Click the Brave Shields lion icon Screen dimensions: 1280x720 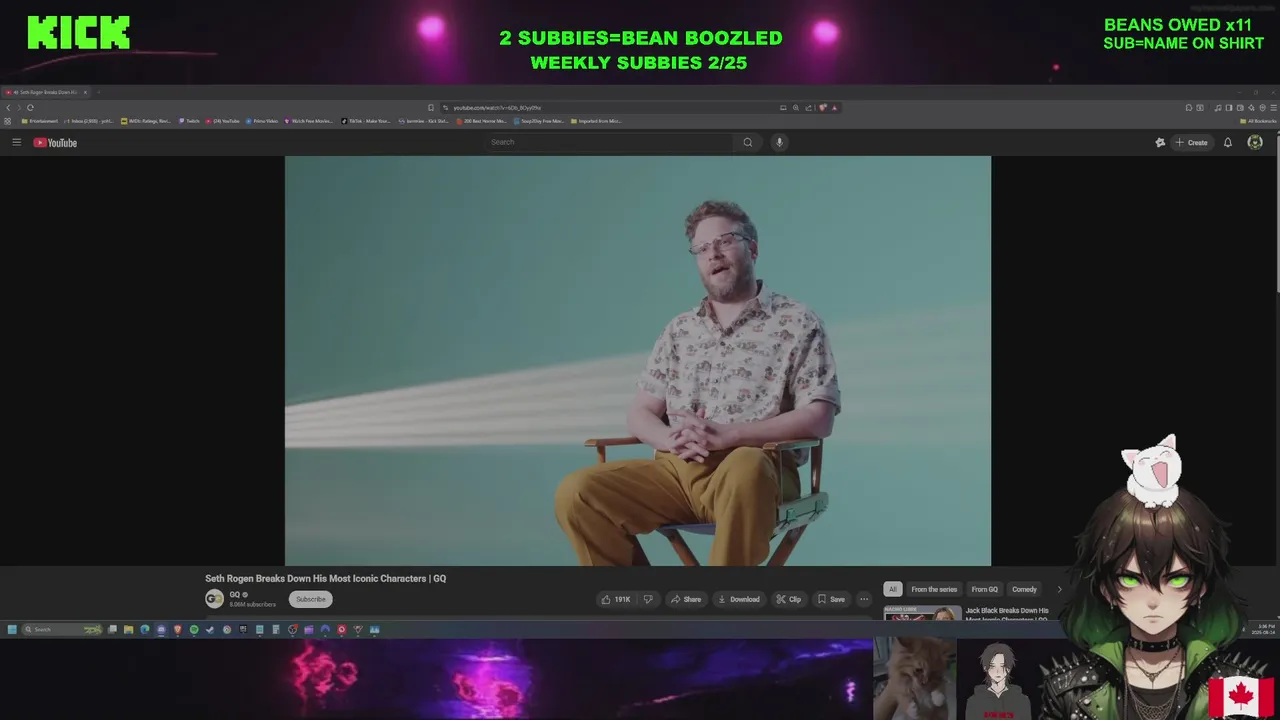pyautogui.click(x=823, y=107)
